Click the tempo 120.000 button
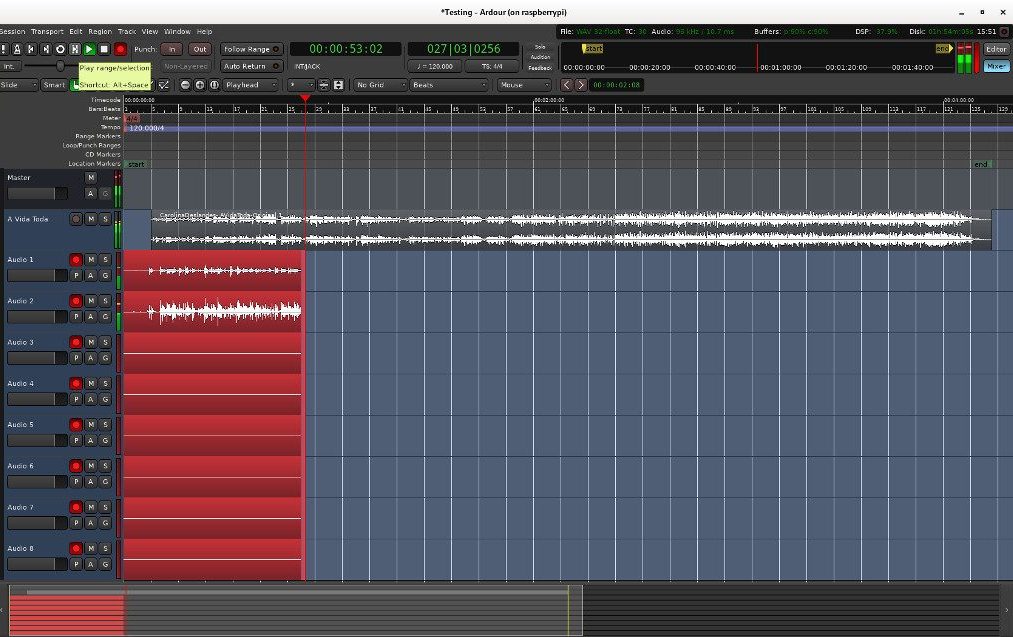Image resolution: width=1013 pixels, height=637 pixels. point(434,67)
